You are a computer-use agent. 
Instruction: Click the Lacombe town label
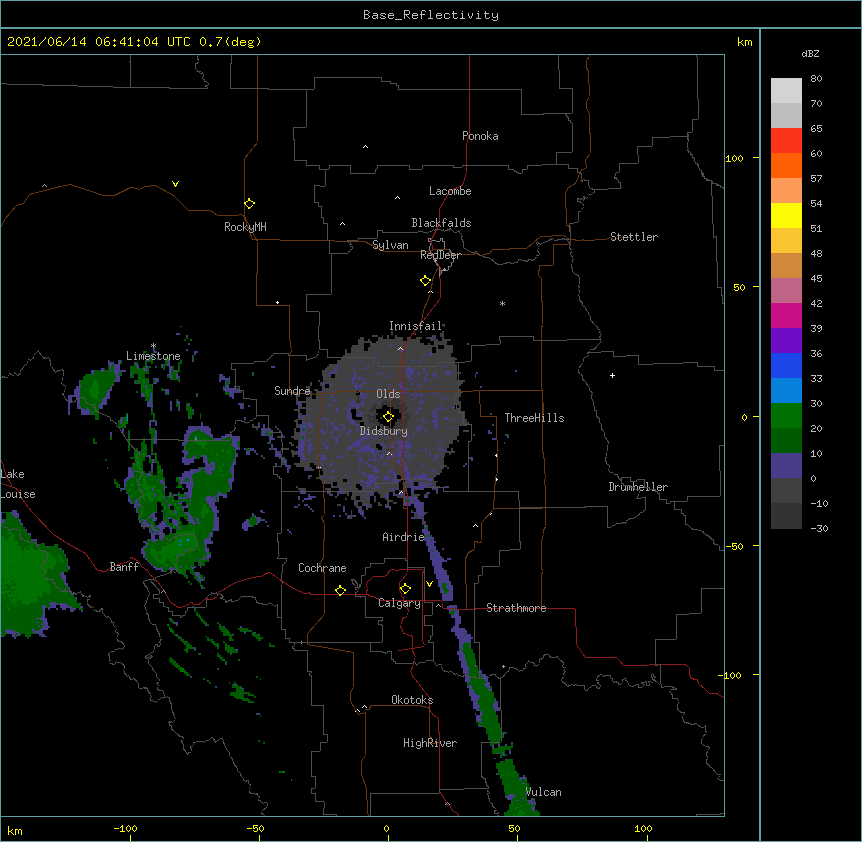pos(450,191)
